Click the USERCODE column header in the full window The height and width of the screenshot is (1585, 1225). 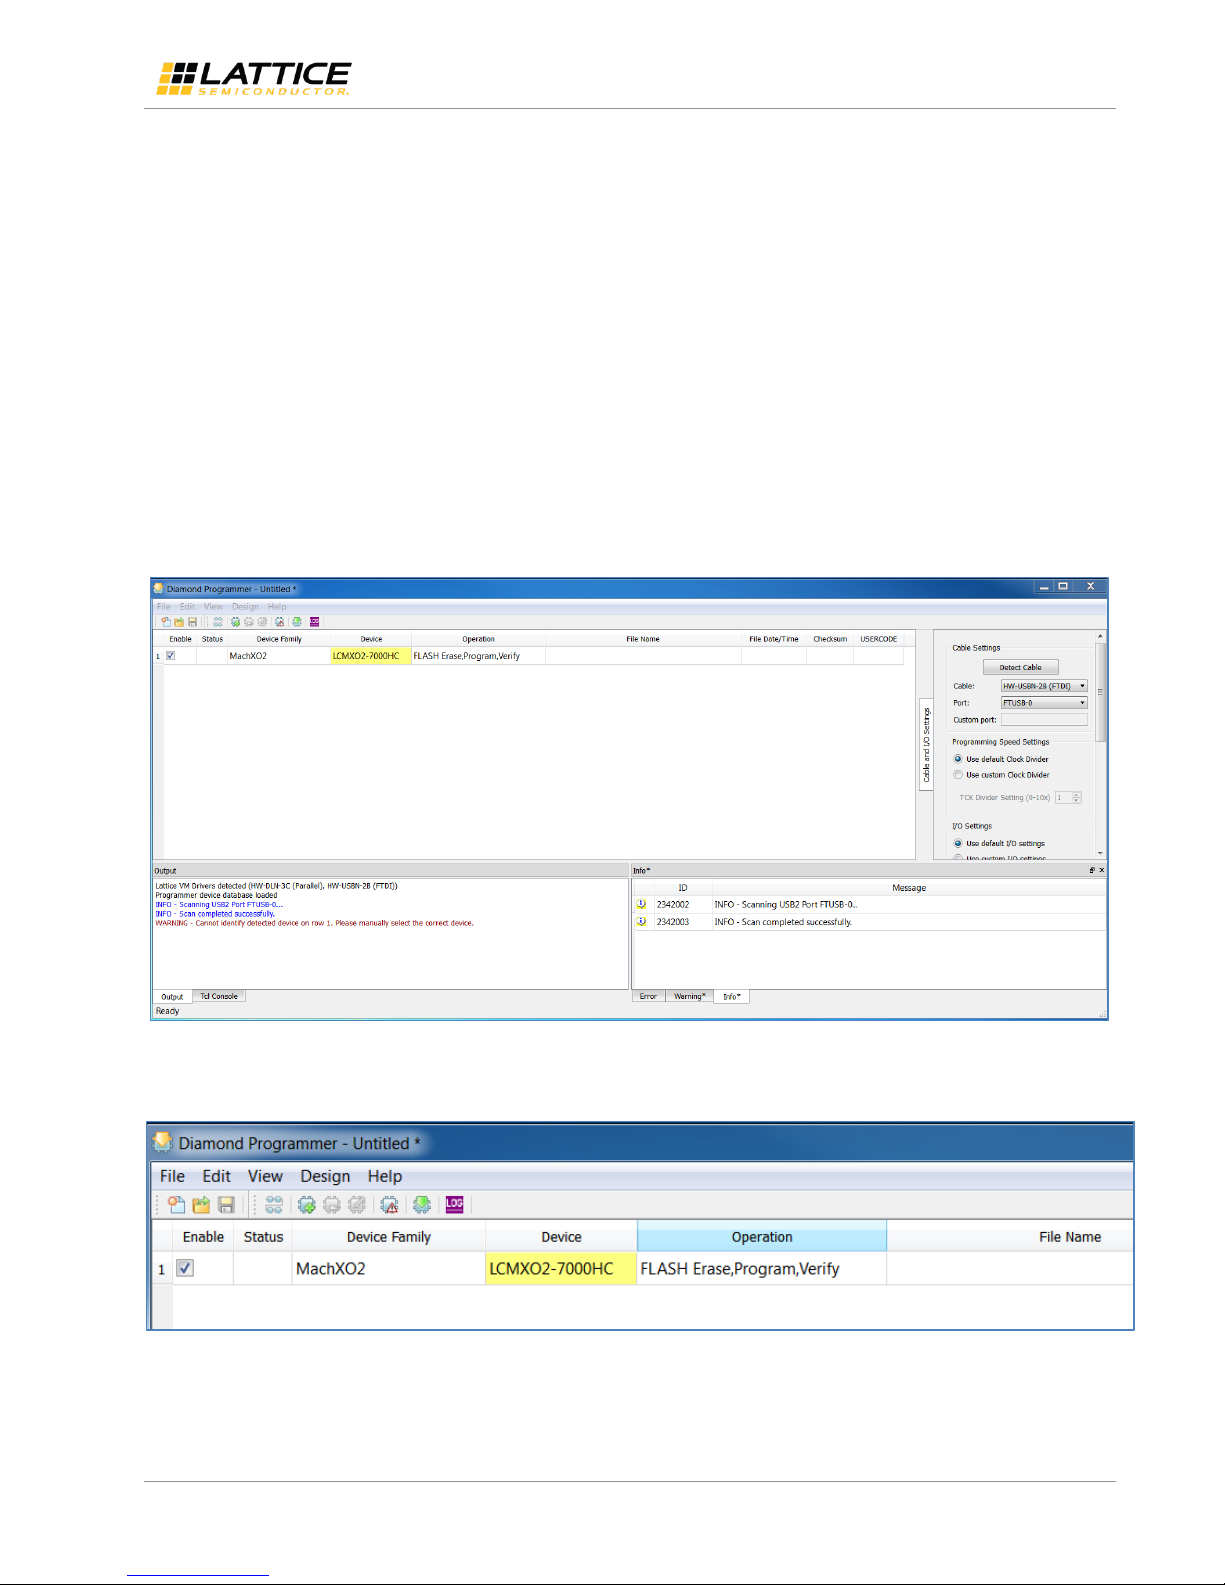tap(879, 639)
